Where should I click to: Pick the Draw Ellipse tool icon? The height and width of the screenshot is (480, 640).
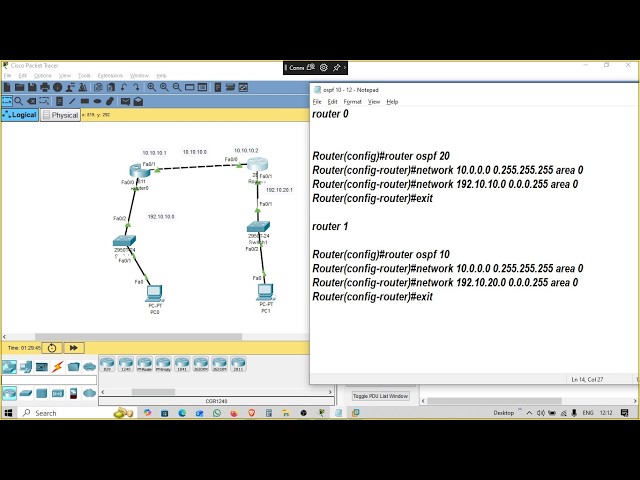click(x=97, y=101)
